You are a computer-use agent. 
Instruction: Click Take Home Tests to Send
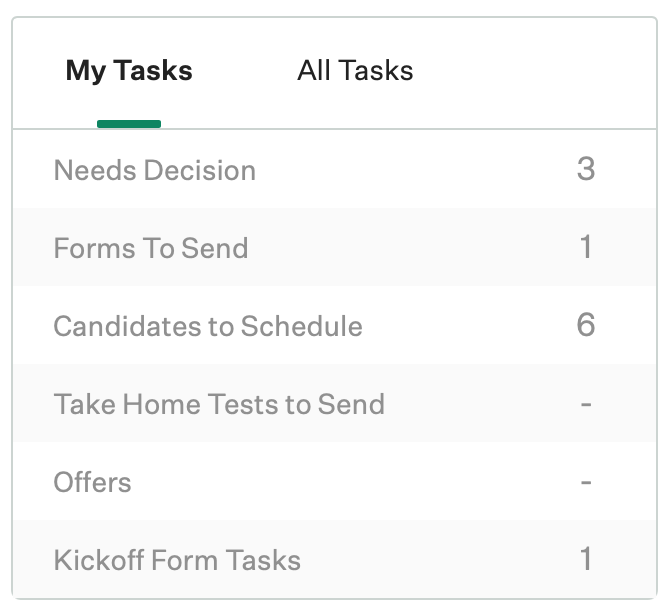pyautogui.click(x=218, y=404)
